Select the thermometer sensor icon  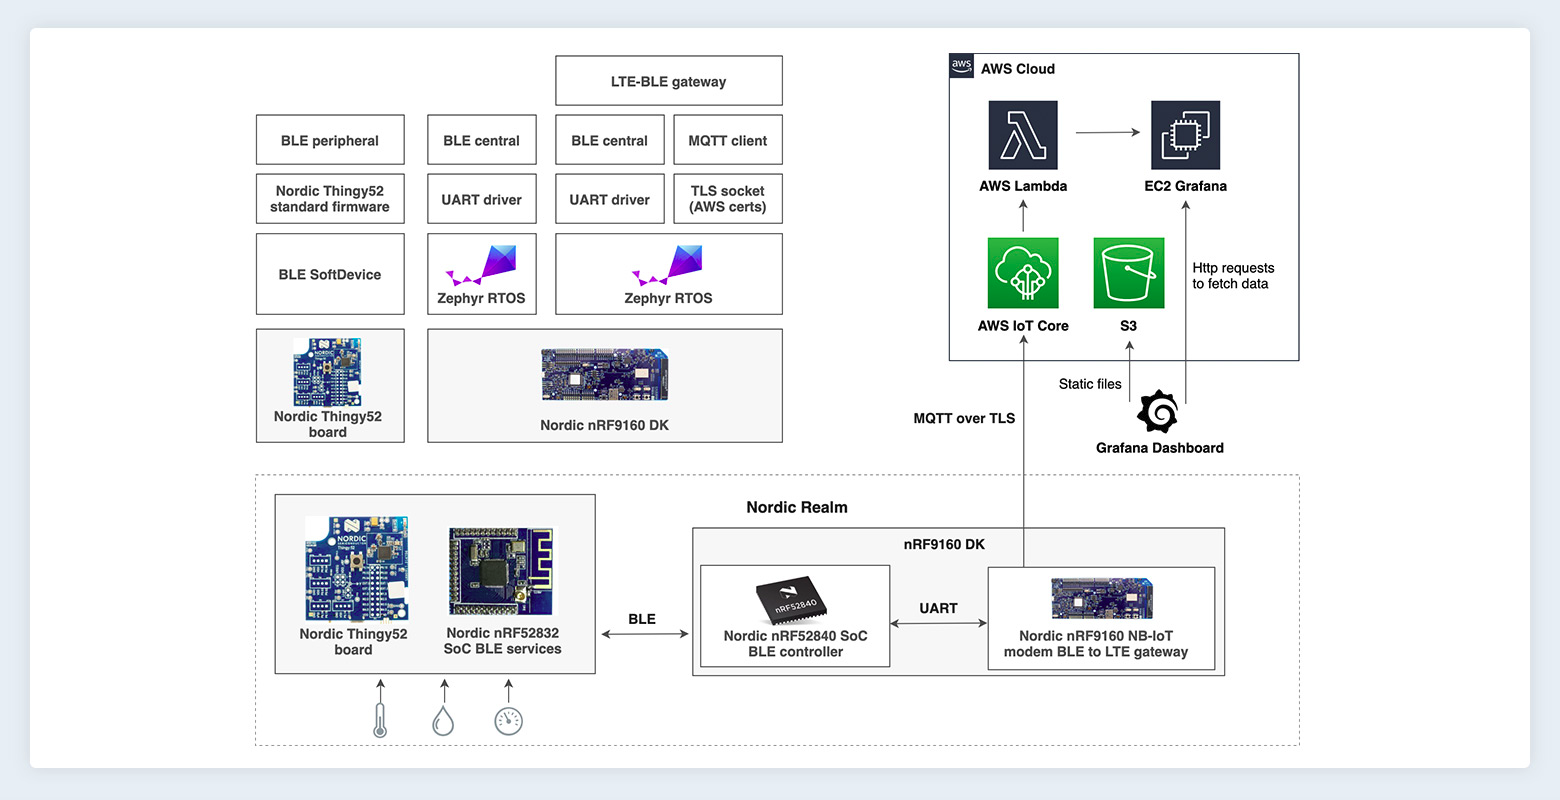click(x=380, y=720)
